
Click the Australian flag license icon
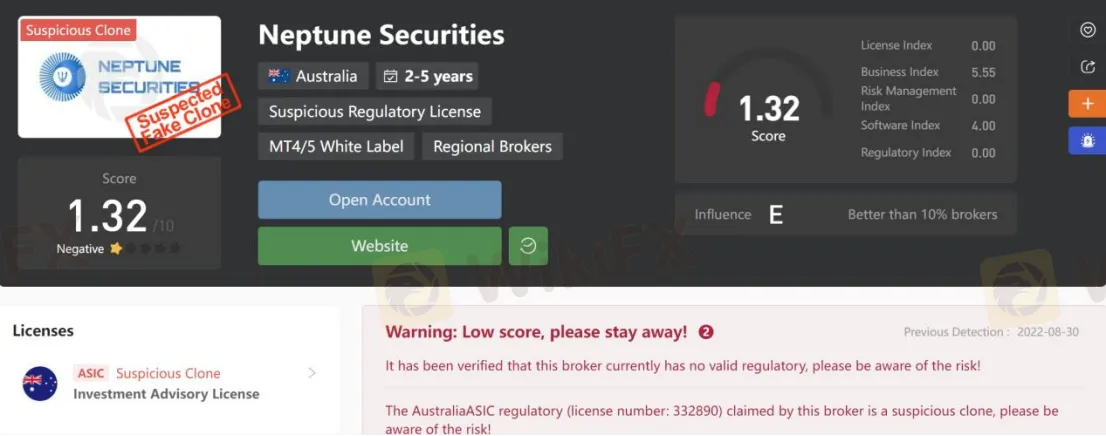[x=40, y=383]
